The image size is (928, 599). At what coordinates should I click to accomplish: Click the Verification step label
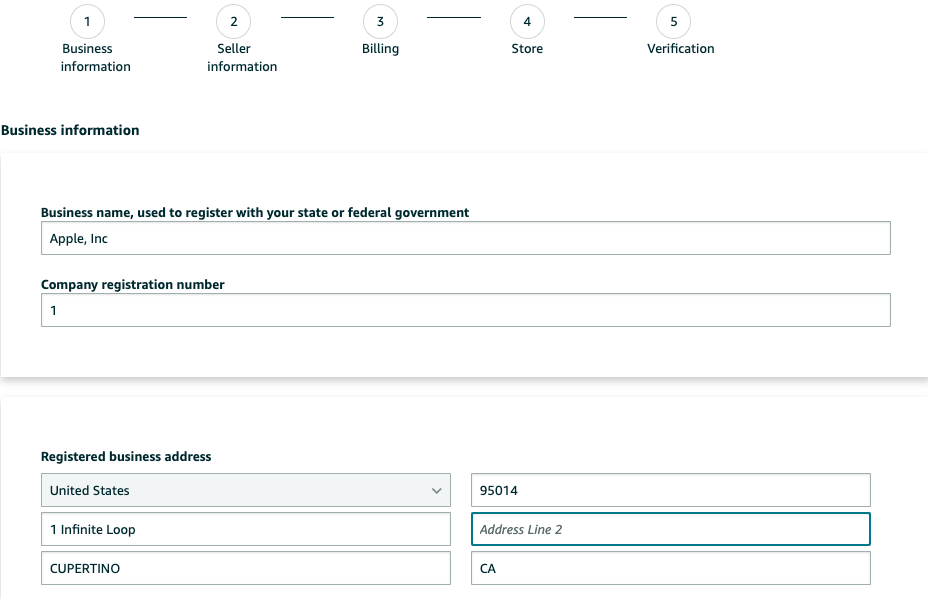coord(681,49)
